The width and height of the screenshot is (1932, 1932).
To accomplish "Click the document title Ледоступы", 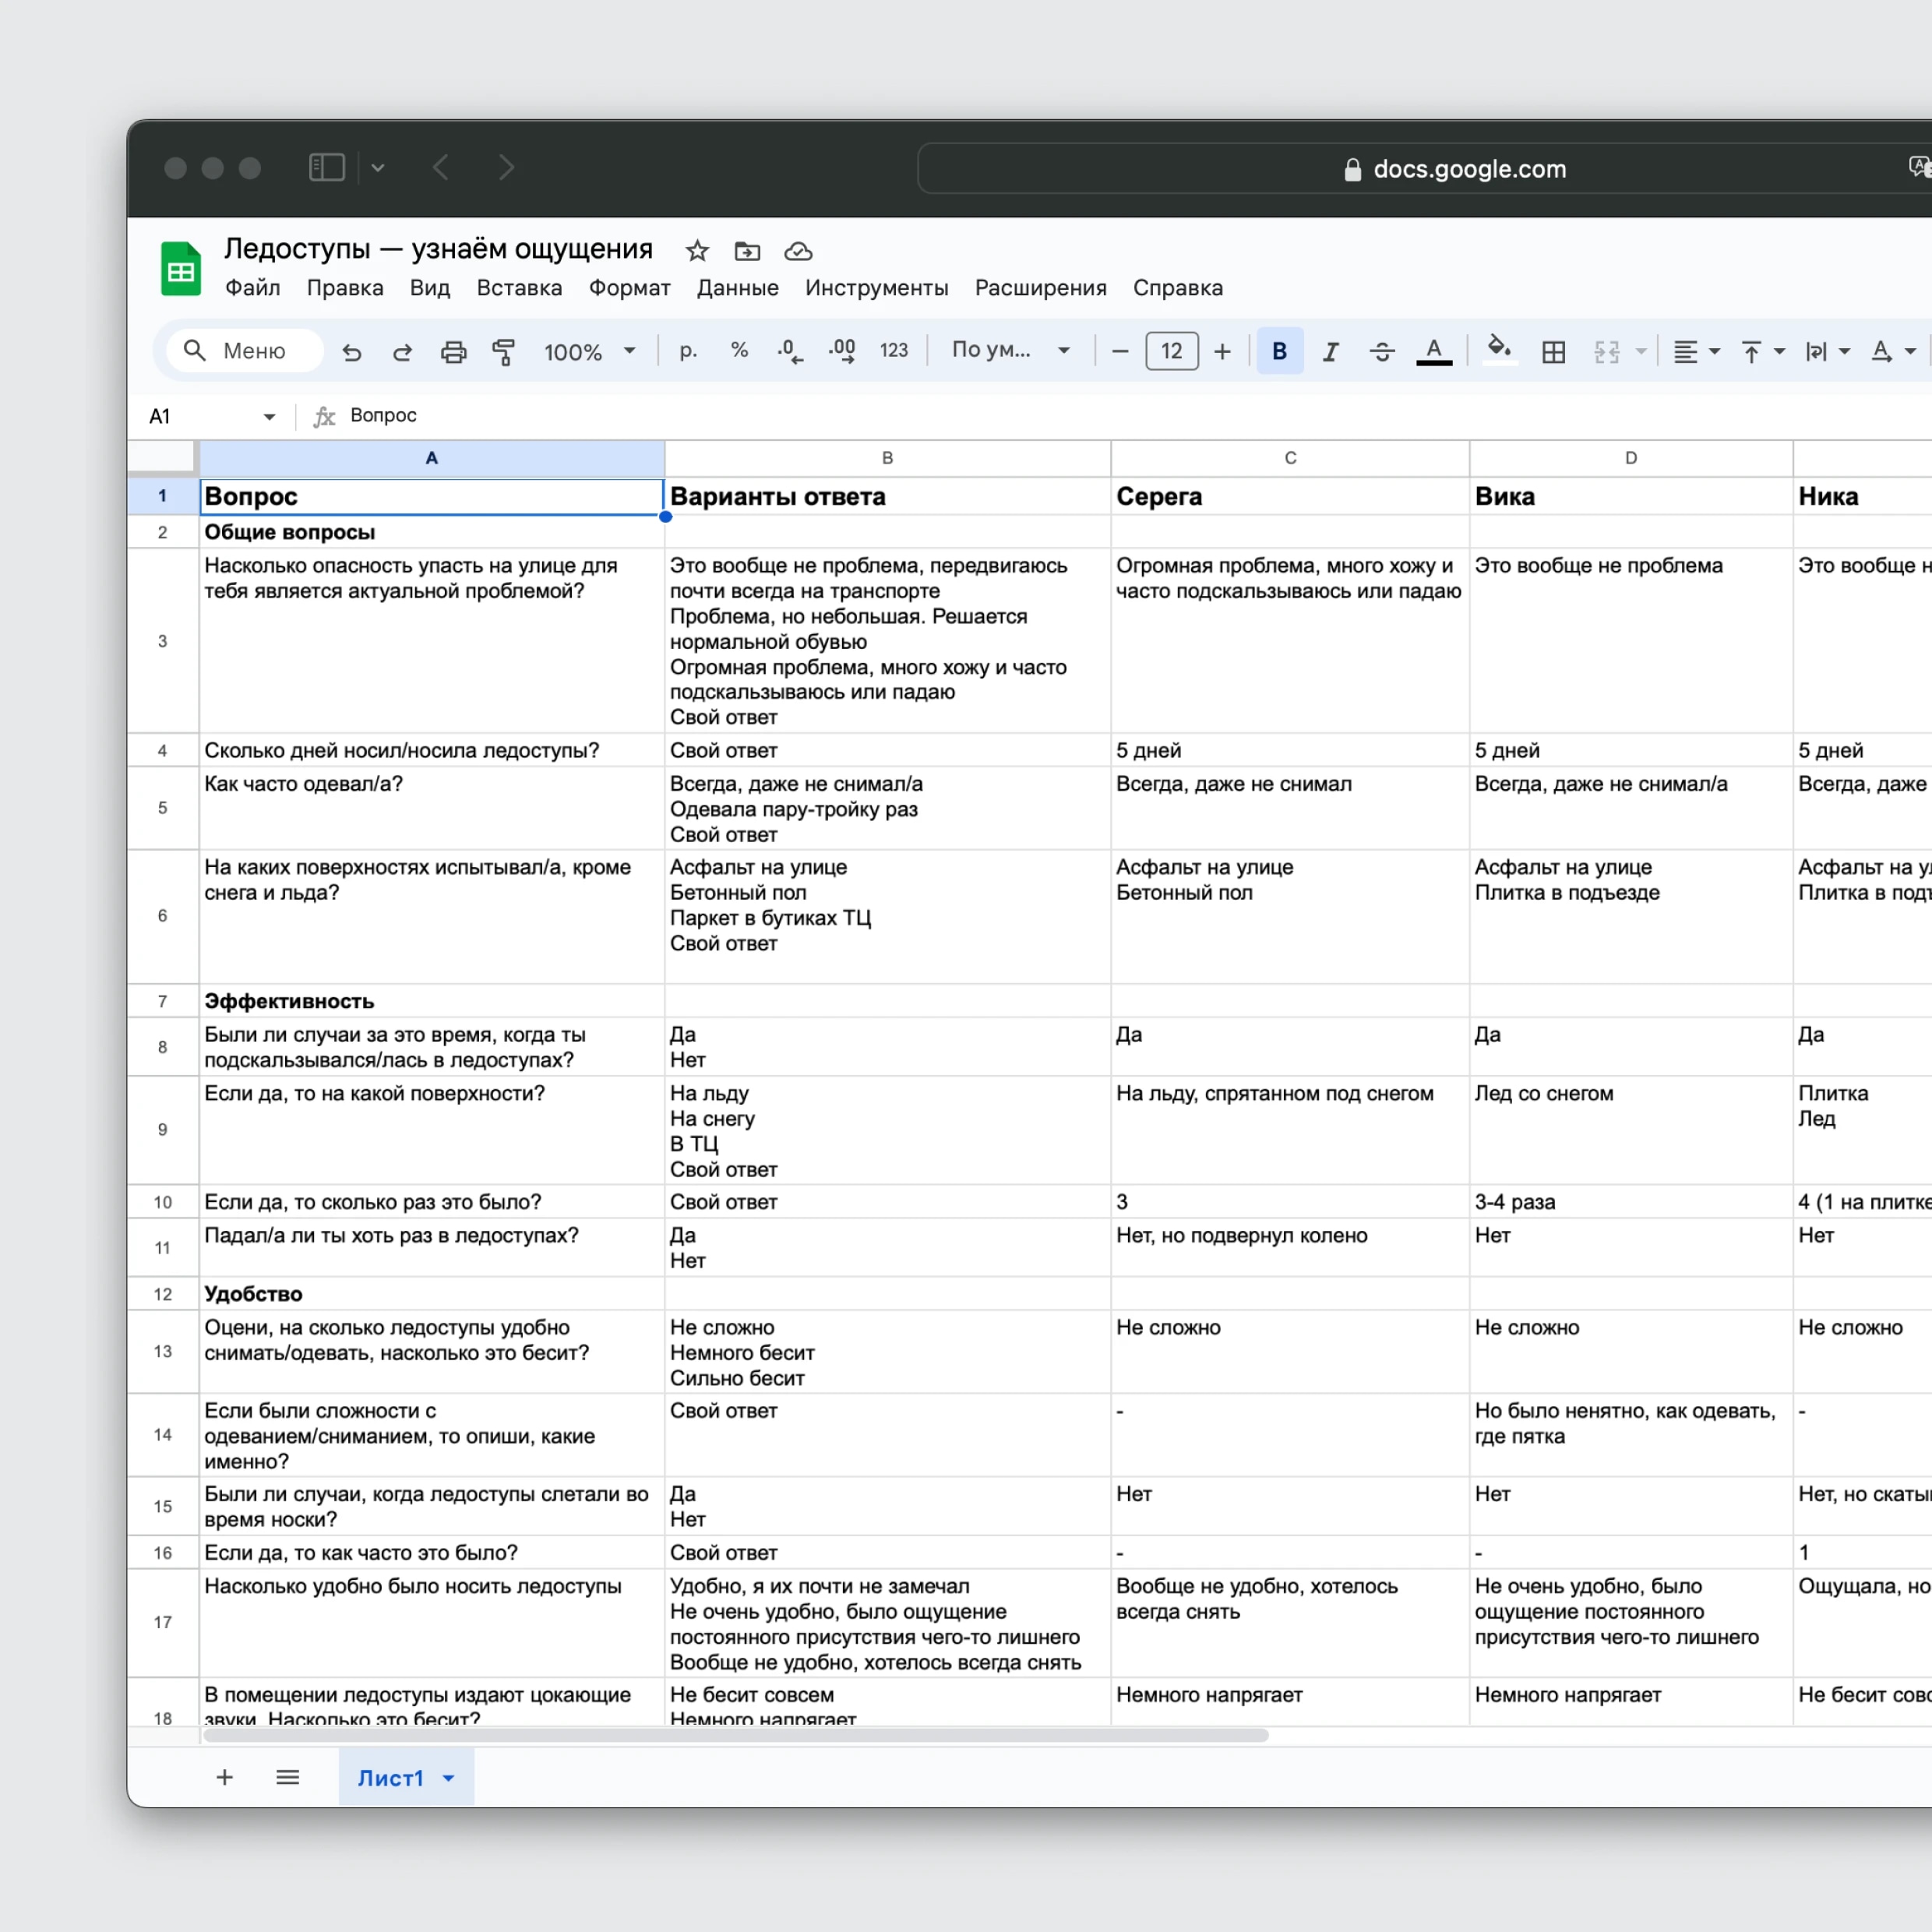I will pos(438,249).
